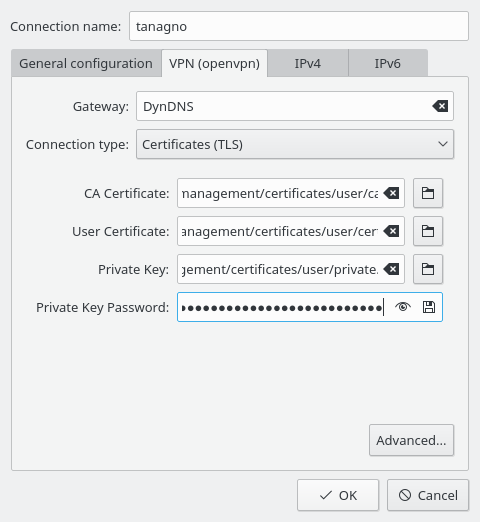Clear the Private Key path
The height and width of the screenshot is (522, 480).
(391, 269)
